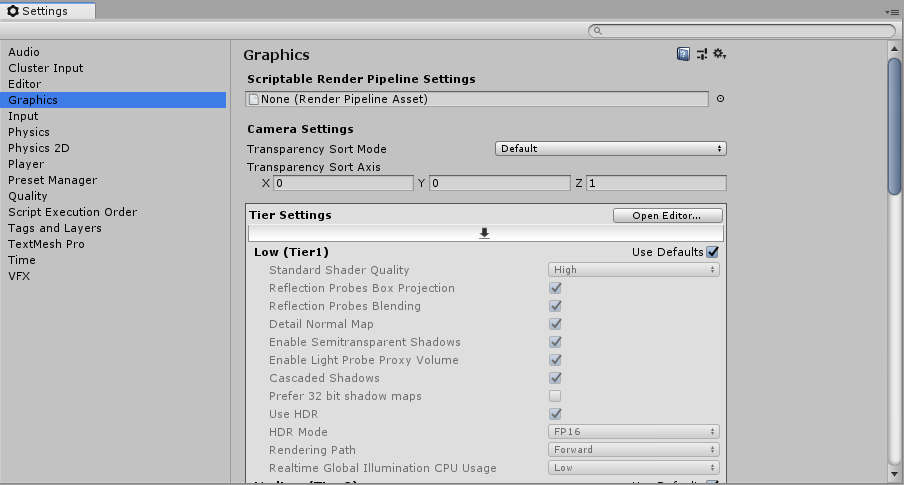The image size is (904, 485).
Task: Click the Open Editor button
Action: click(x=668, y=215)
